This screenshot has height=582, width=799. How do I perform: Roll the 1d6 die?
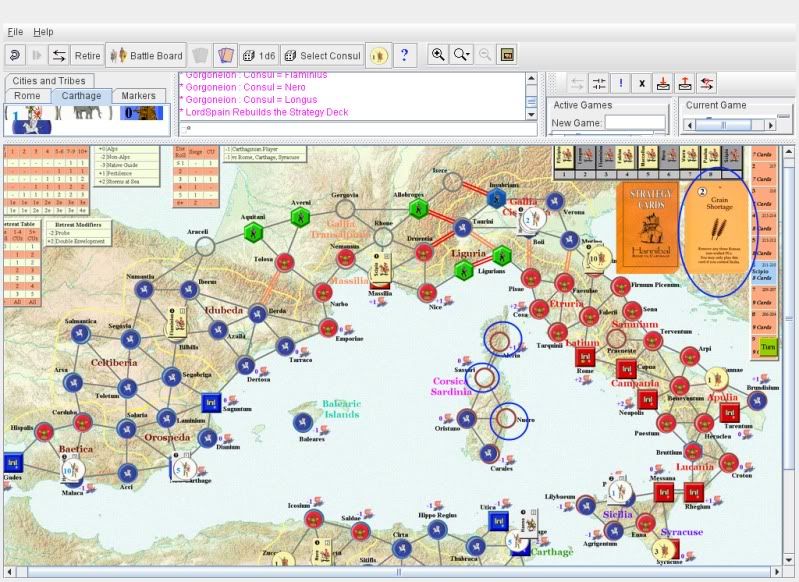click(x=259, y=55)
